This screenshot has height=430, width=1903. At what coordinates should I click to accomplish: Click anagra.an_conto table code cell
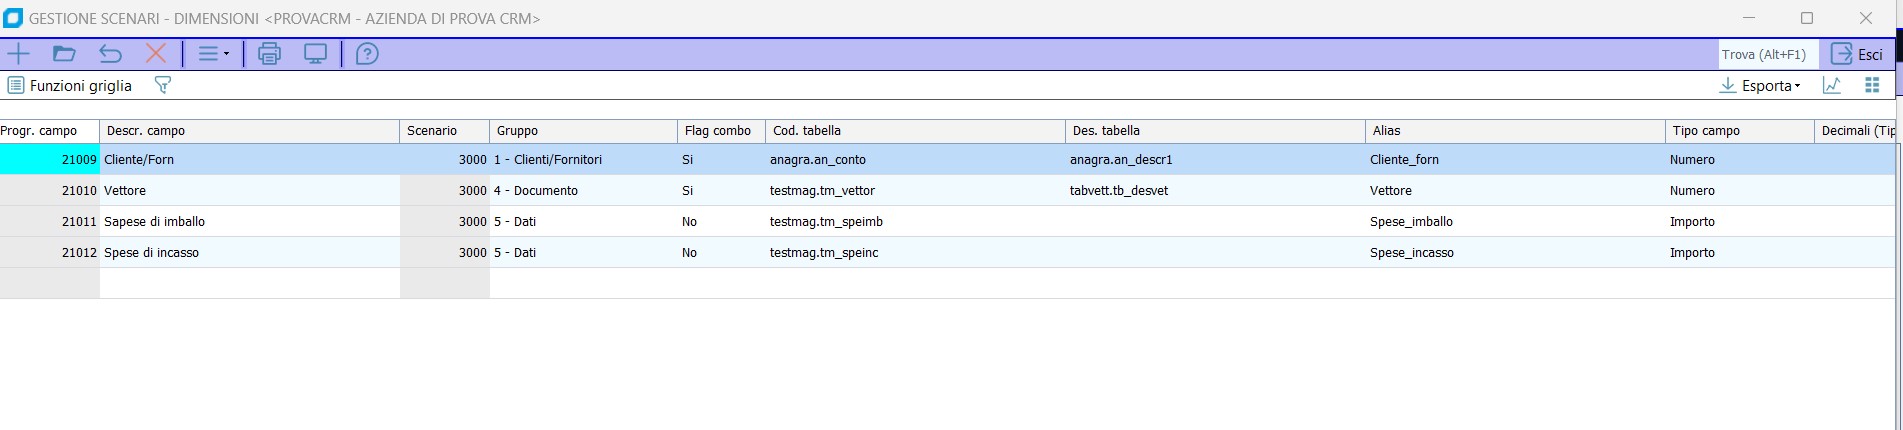[x=915, y=160]
